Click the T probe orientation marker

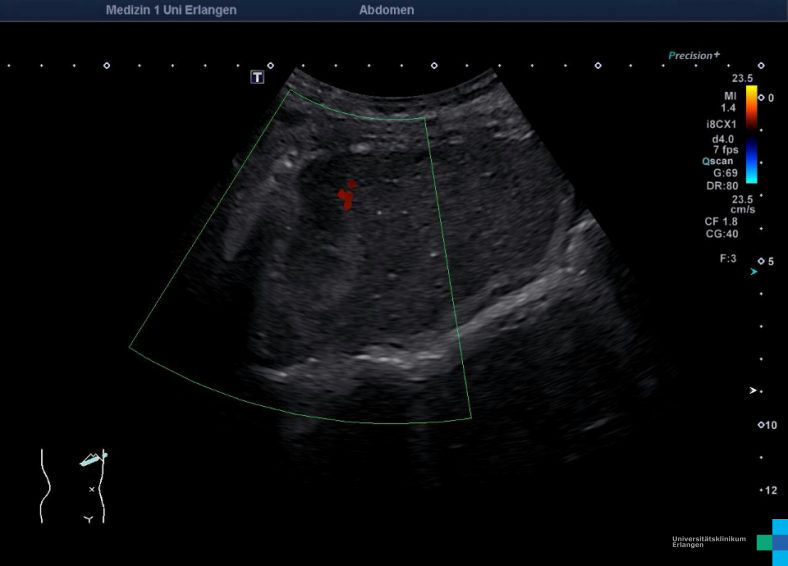point(257,77)
